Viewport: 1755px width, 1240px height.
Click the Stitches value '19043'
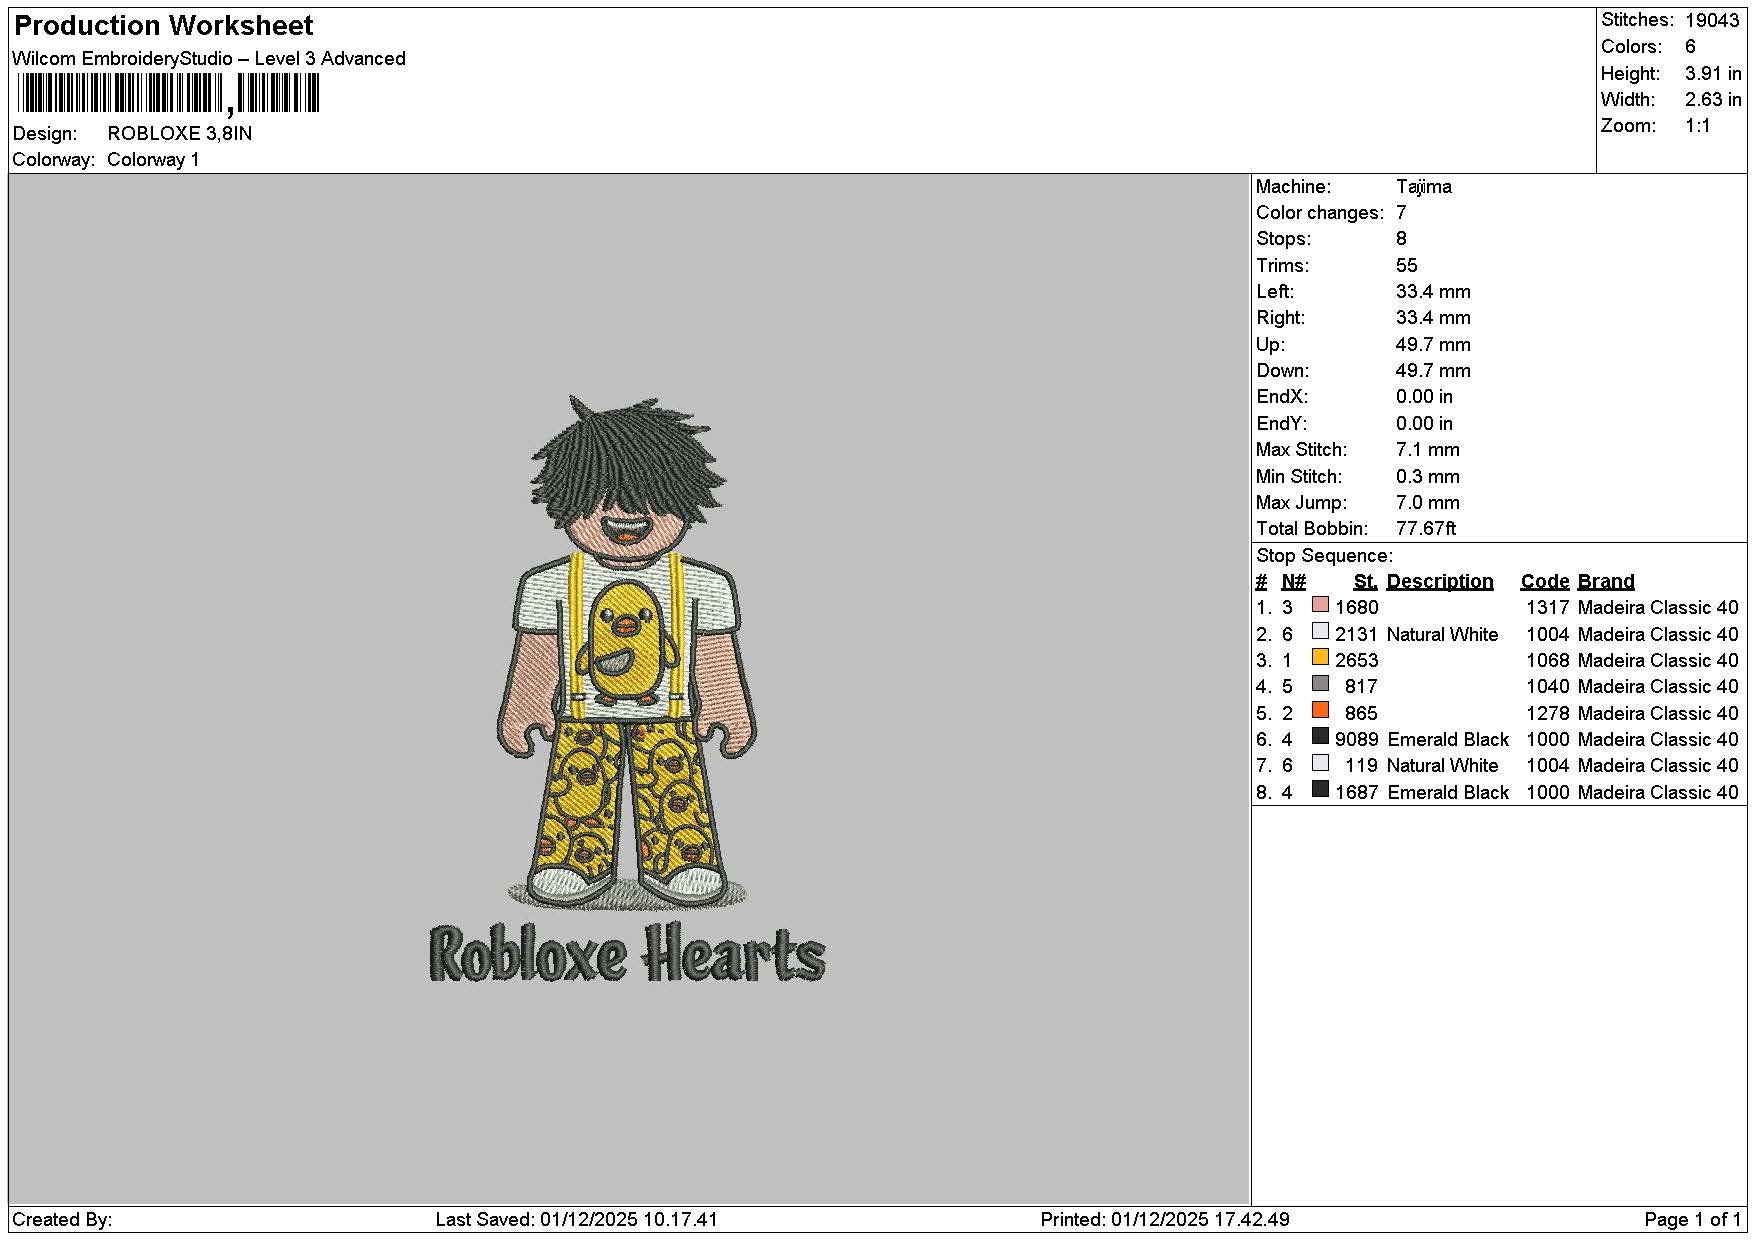pos(1712,20)
